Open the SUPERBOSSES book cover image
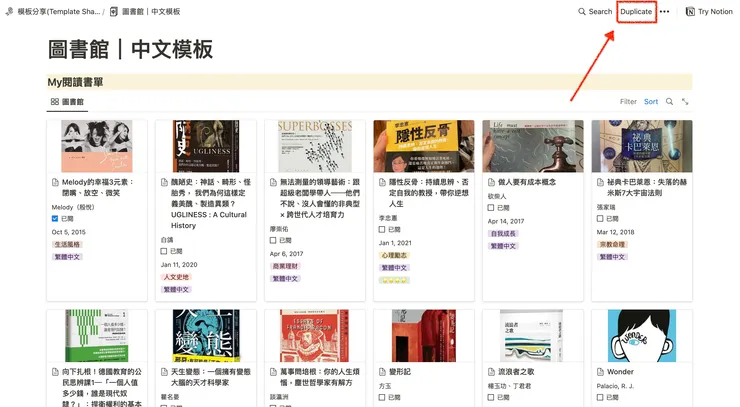Image resolution: width=740 pixels, height=407 pixels. 315,146
